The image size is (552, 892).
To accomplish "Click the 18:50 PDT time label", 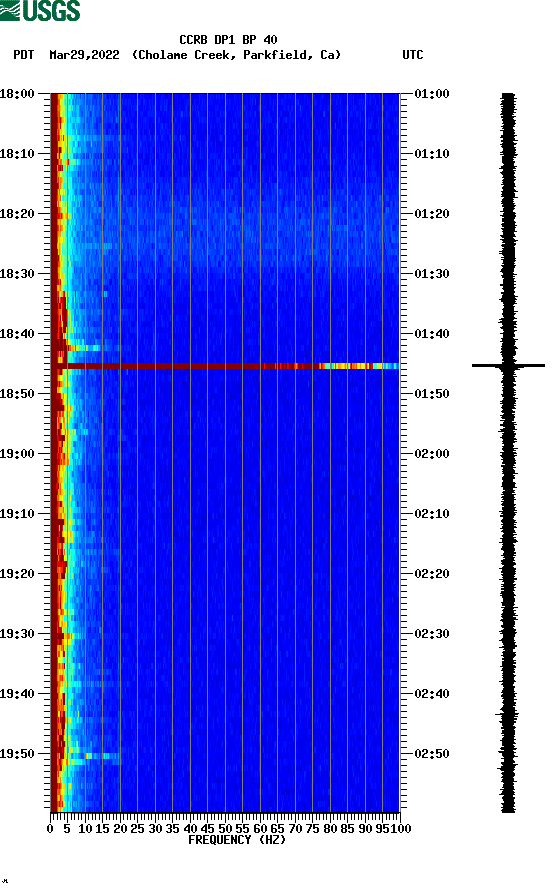I will point(17,394).
